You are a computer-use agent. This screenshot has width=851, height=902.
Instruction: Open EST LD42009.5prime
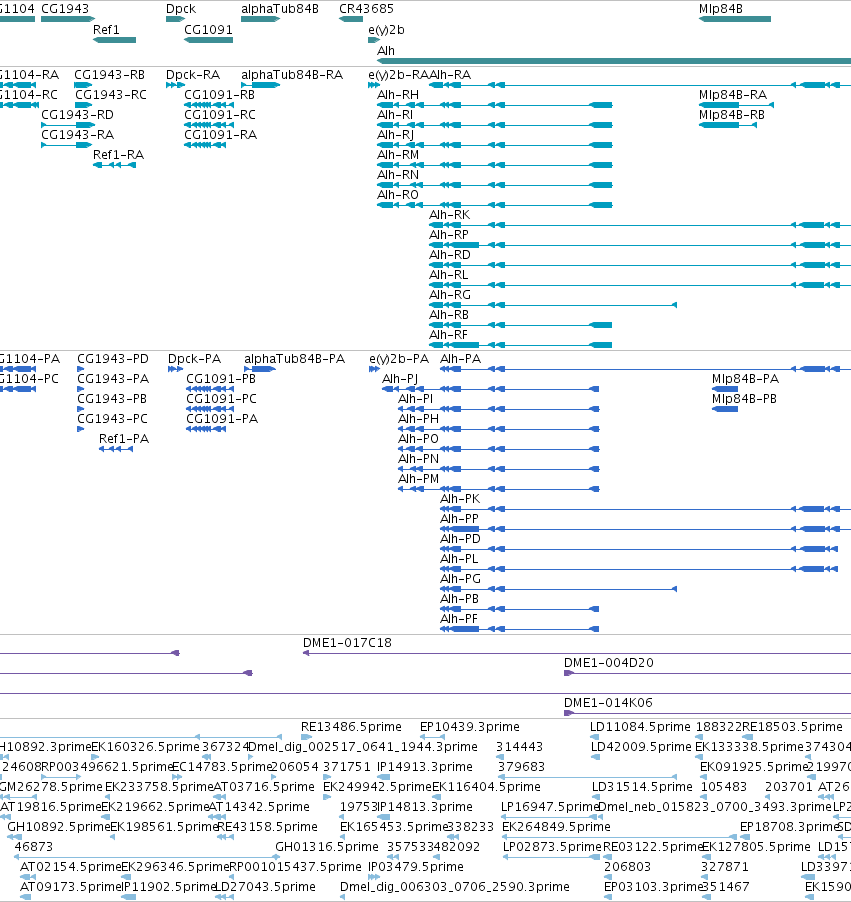click(x=596, y=757)
